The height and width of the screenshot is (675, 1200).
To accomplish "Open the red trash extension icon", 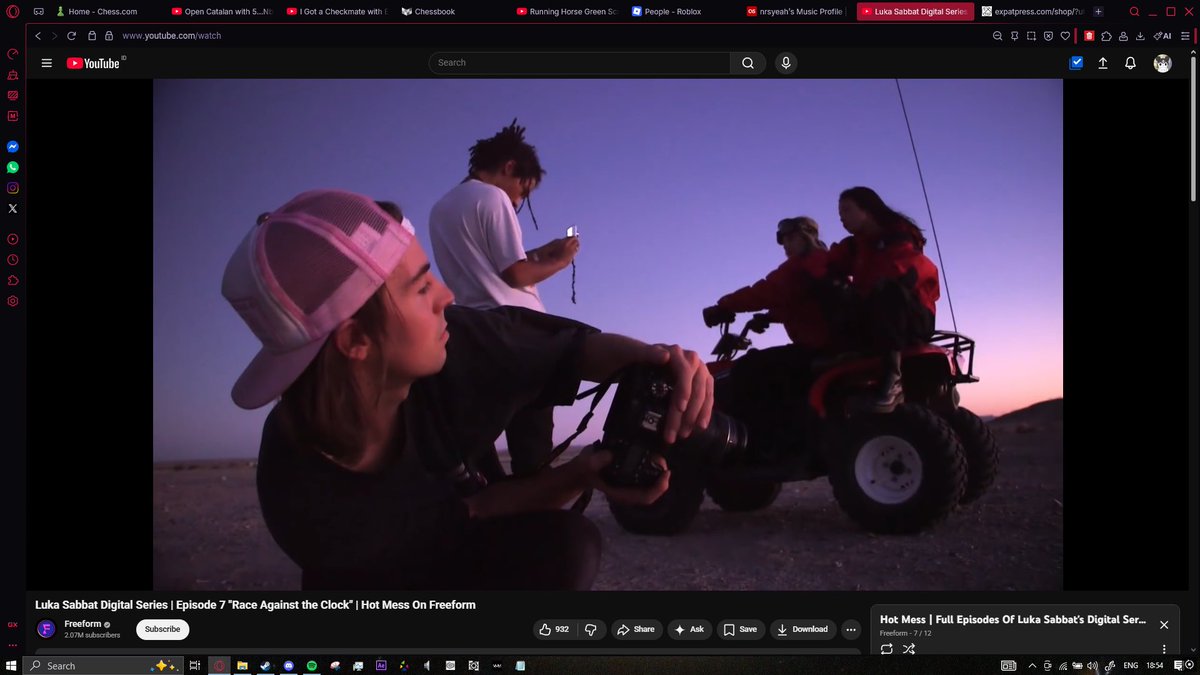I will coord(1089,35).
